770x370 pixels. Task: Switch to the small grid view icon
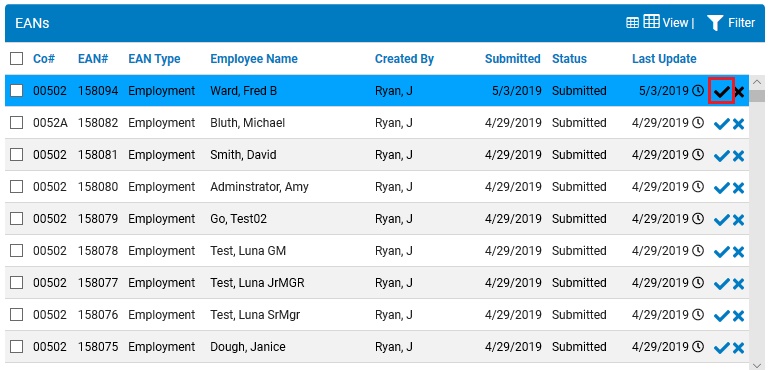(x=632, y=23)
